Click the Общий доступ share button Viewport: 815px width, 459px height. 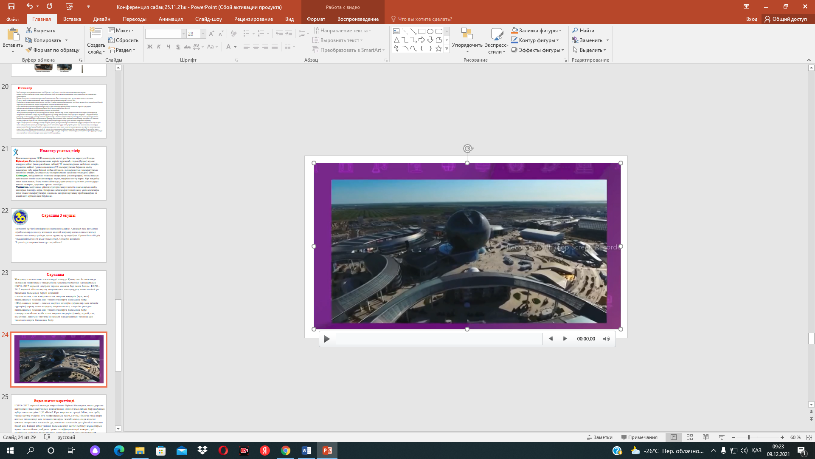click(x=784, y=18)
